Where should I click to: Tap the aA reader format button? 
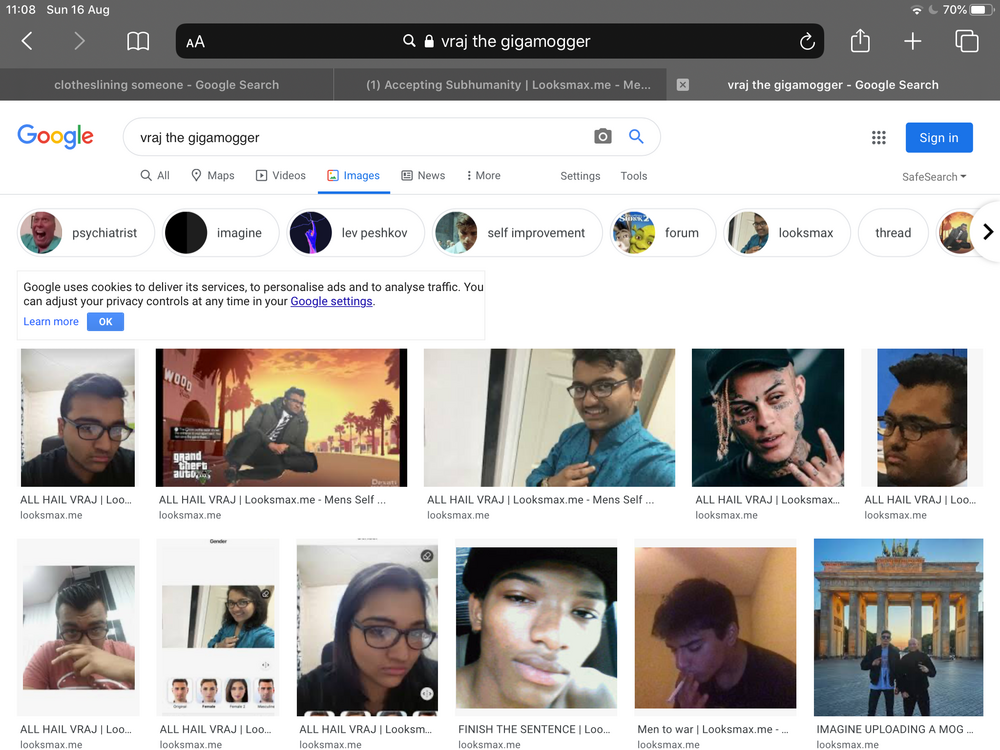[x=196, y=41]
